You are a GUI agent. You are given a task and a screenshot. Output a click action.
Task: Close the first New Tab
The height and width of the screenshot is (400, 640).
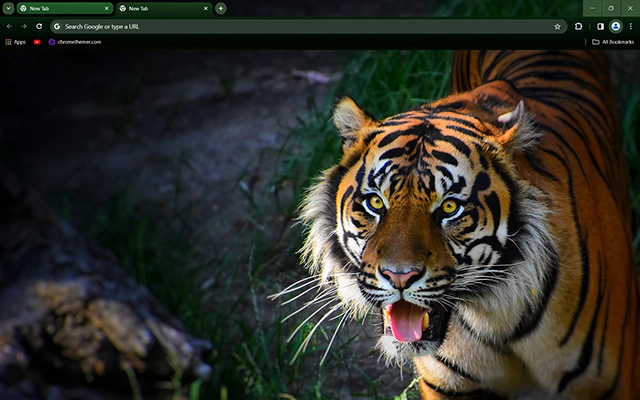(107, 8)
